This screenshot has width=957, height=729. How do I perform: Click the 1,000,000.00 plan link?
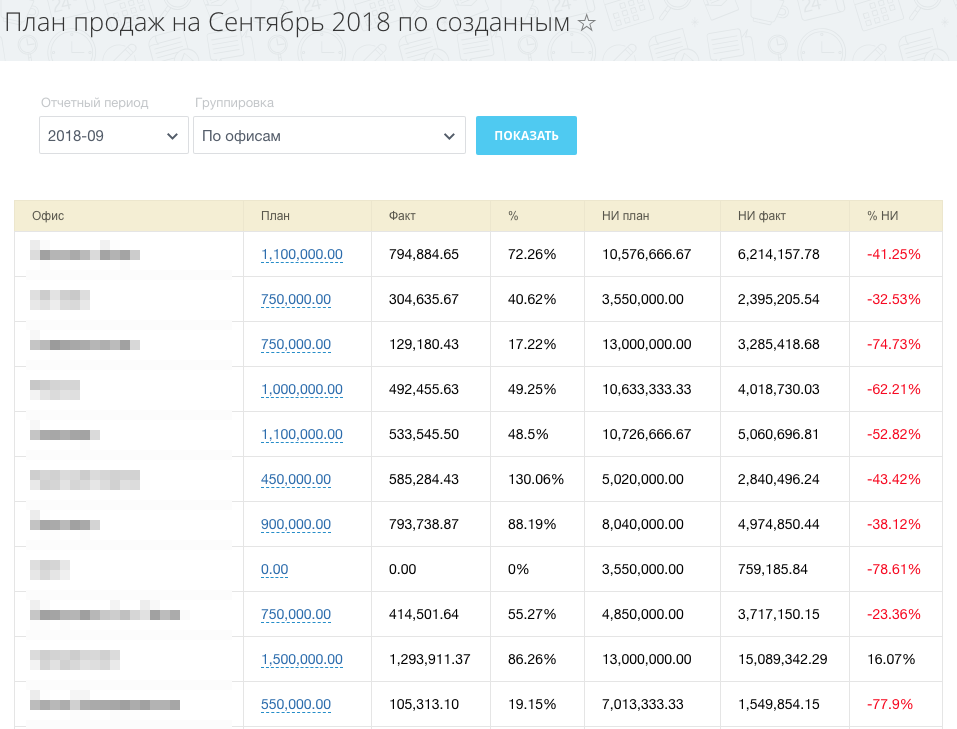coord(302,390)
